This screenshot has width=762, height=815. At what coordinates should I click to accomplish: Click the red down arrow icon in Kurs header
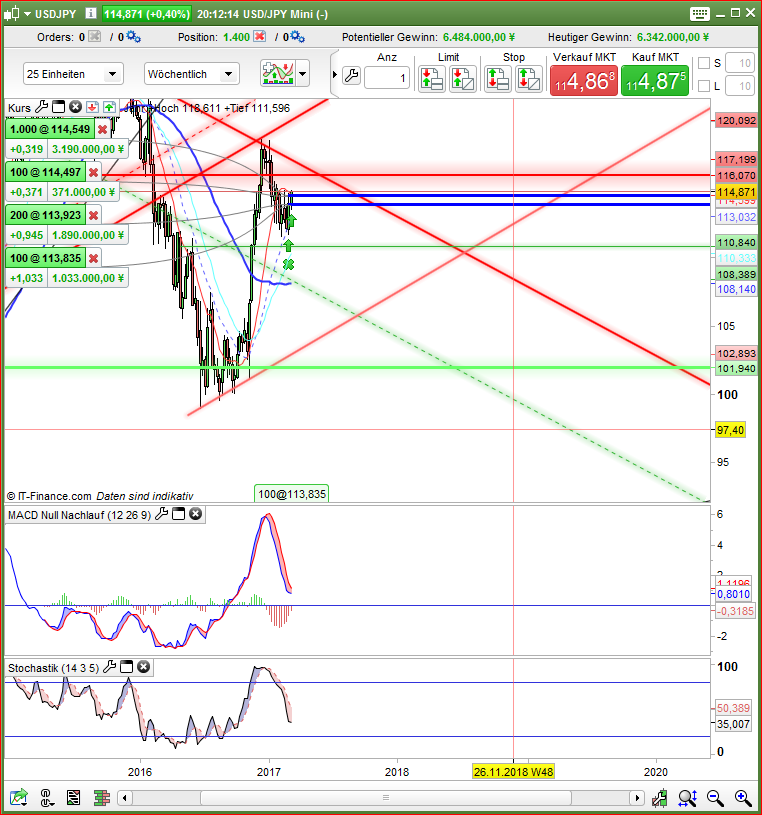pos(93,107)
